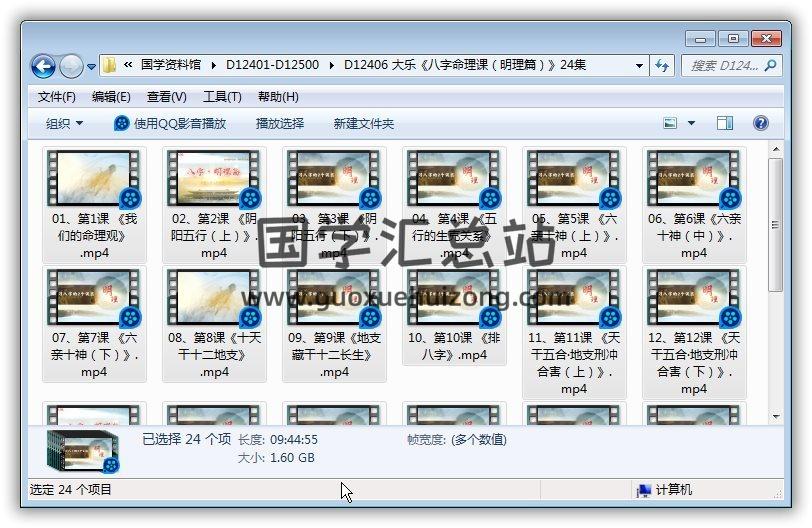The width and height of the screenshot is (812, 528).
Task: Expand the address bar history dropdown
Action: [639, 66]
